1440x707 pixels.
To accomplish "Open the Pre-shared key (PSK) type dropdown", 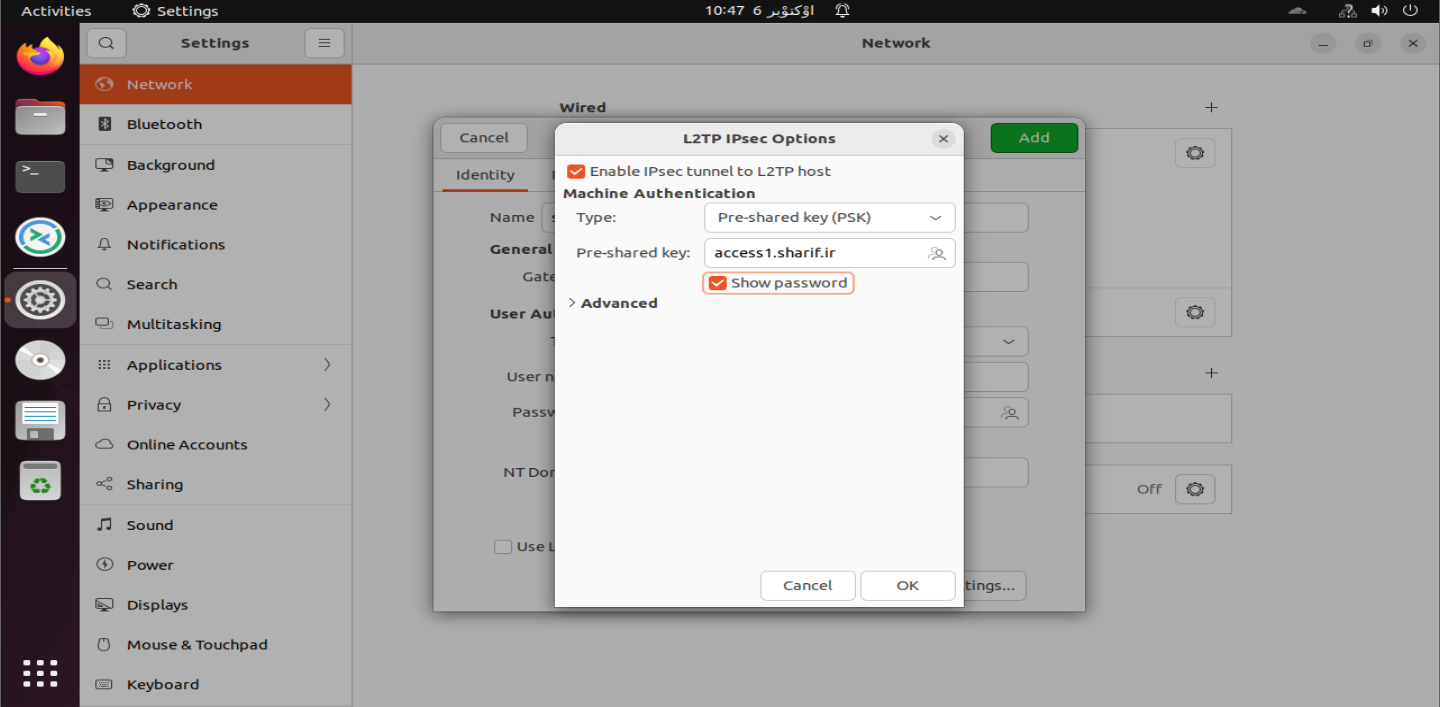I will point(829,218).
